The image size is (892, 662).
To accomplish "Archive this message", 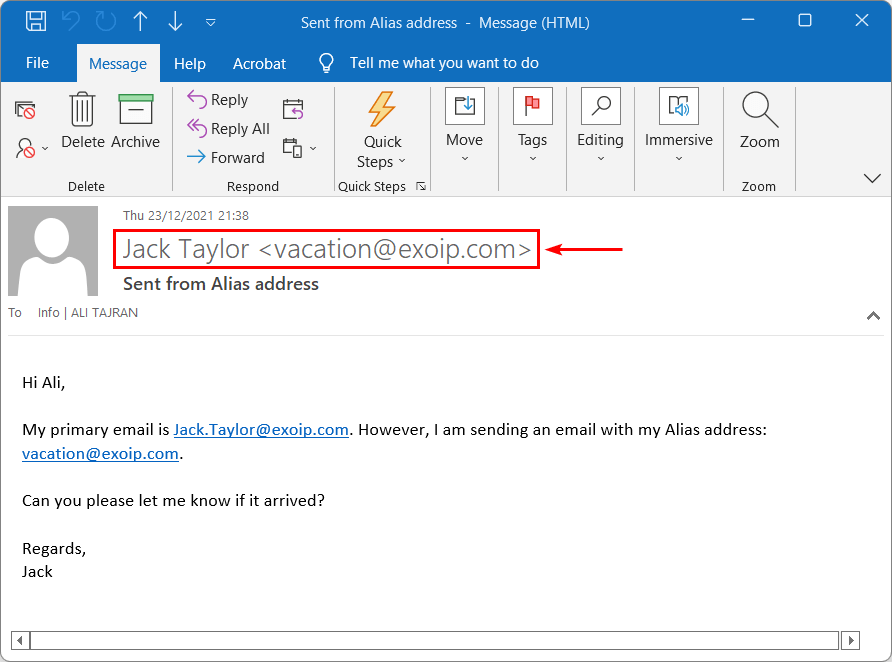I will click(x=135, y=121).
